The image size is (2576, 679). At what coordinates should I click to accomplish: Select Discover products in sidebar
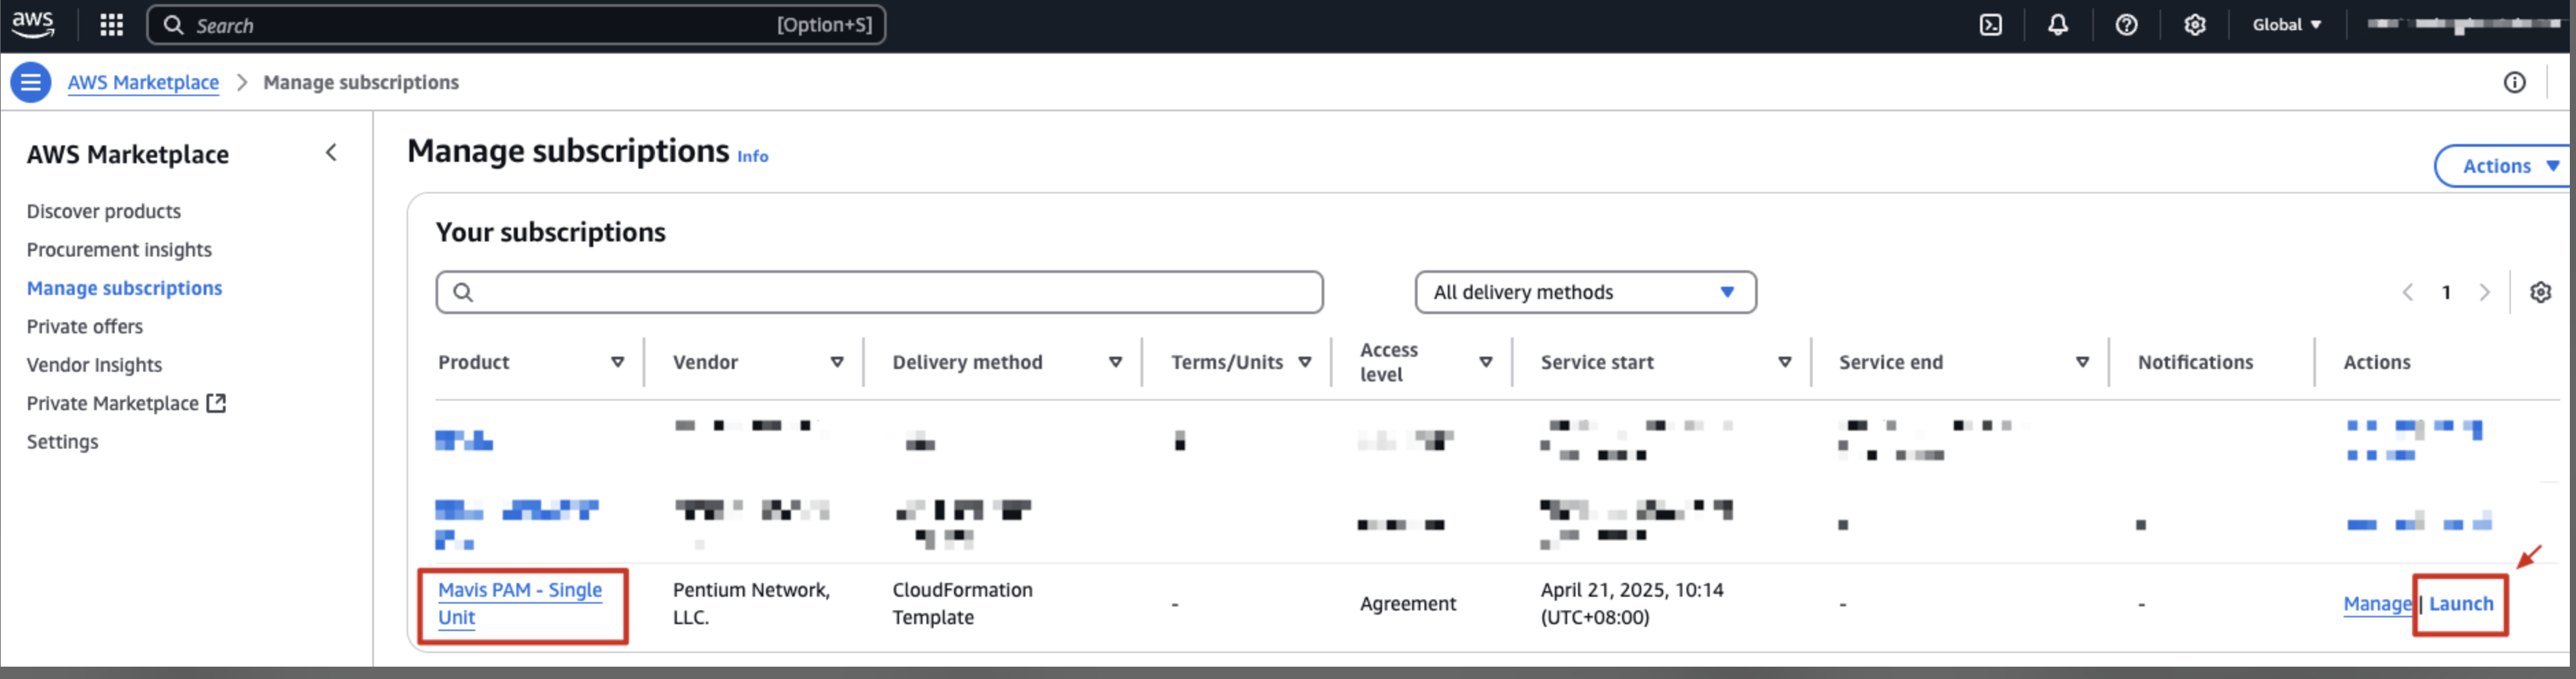click(104, 211)
